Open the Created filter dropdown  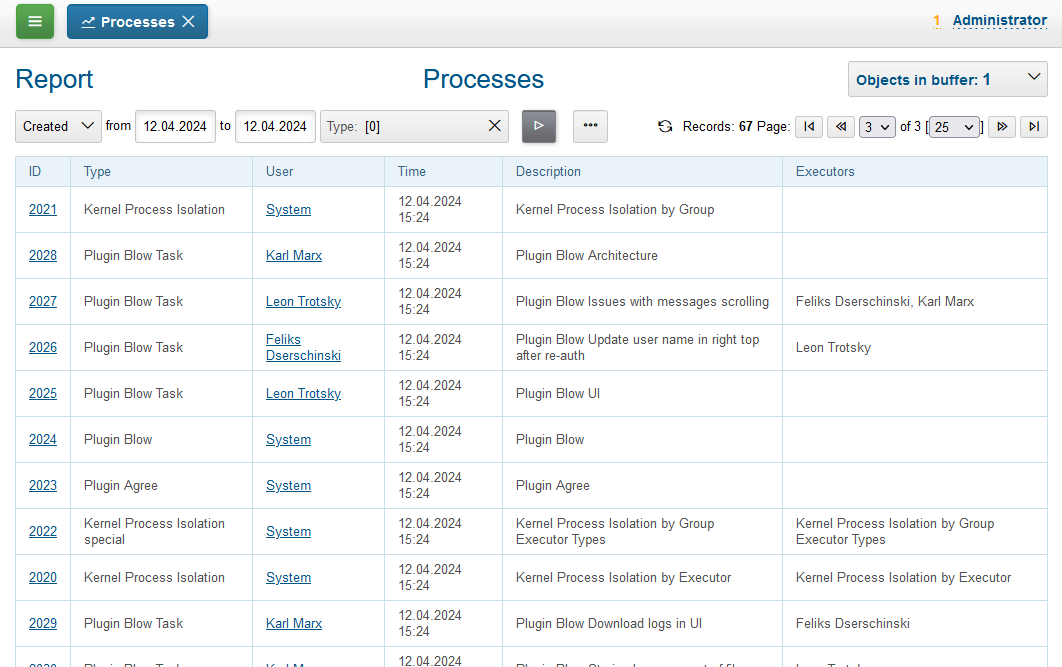click(57, 126)
